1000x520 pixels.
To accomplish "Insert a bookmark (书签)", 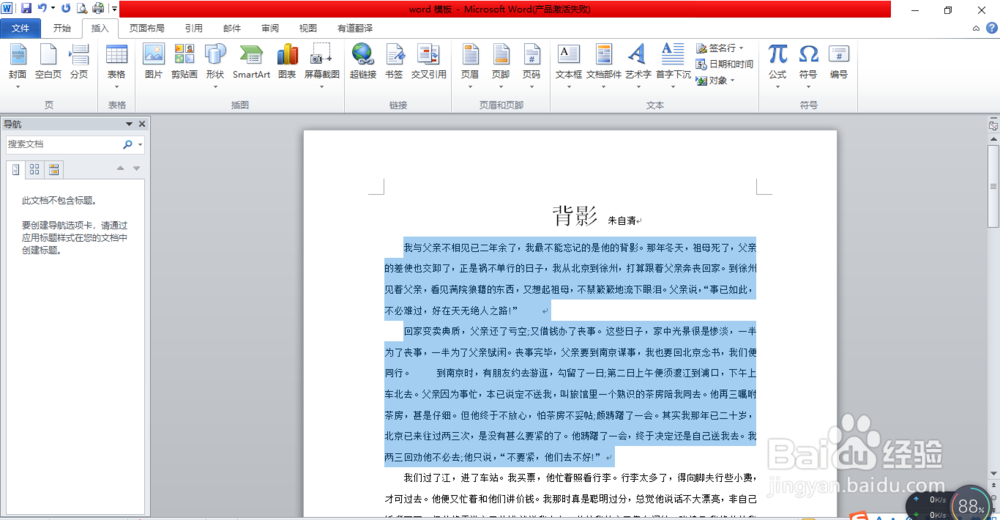I will (x=394, y=63).
